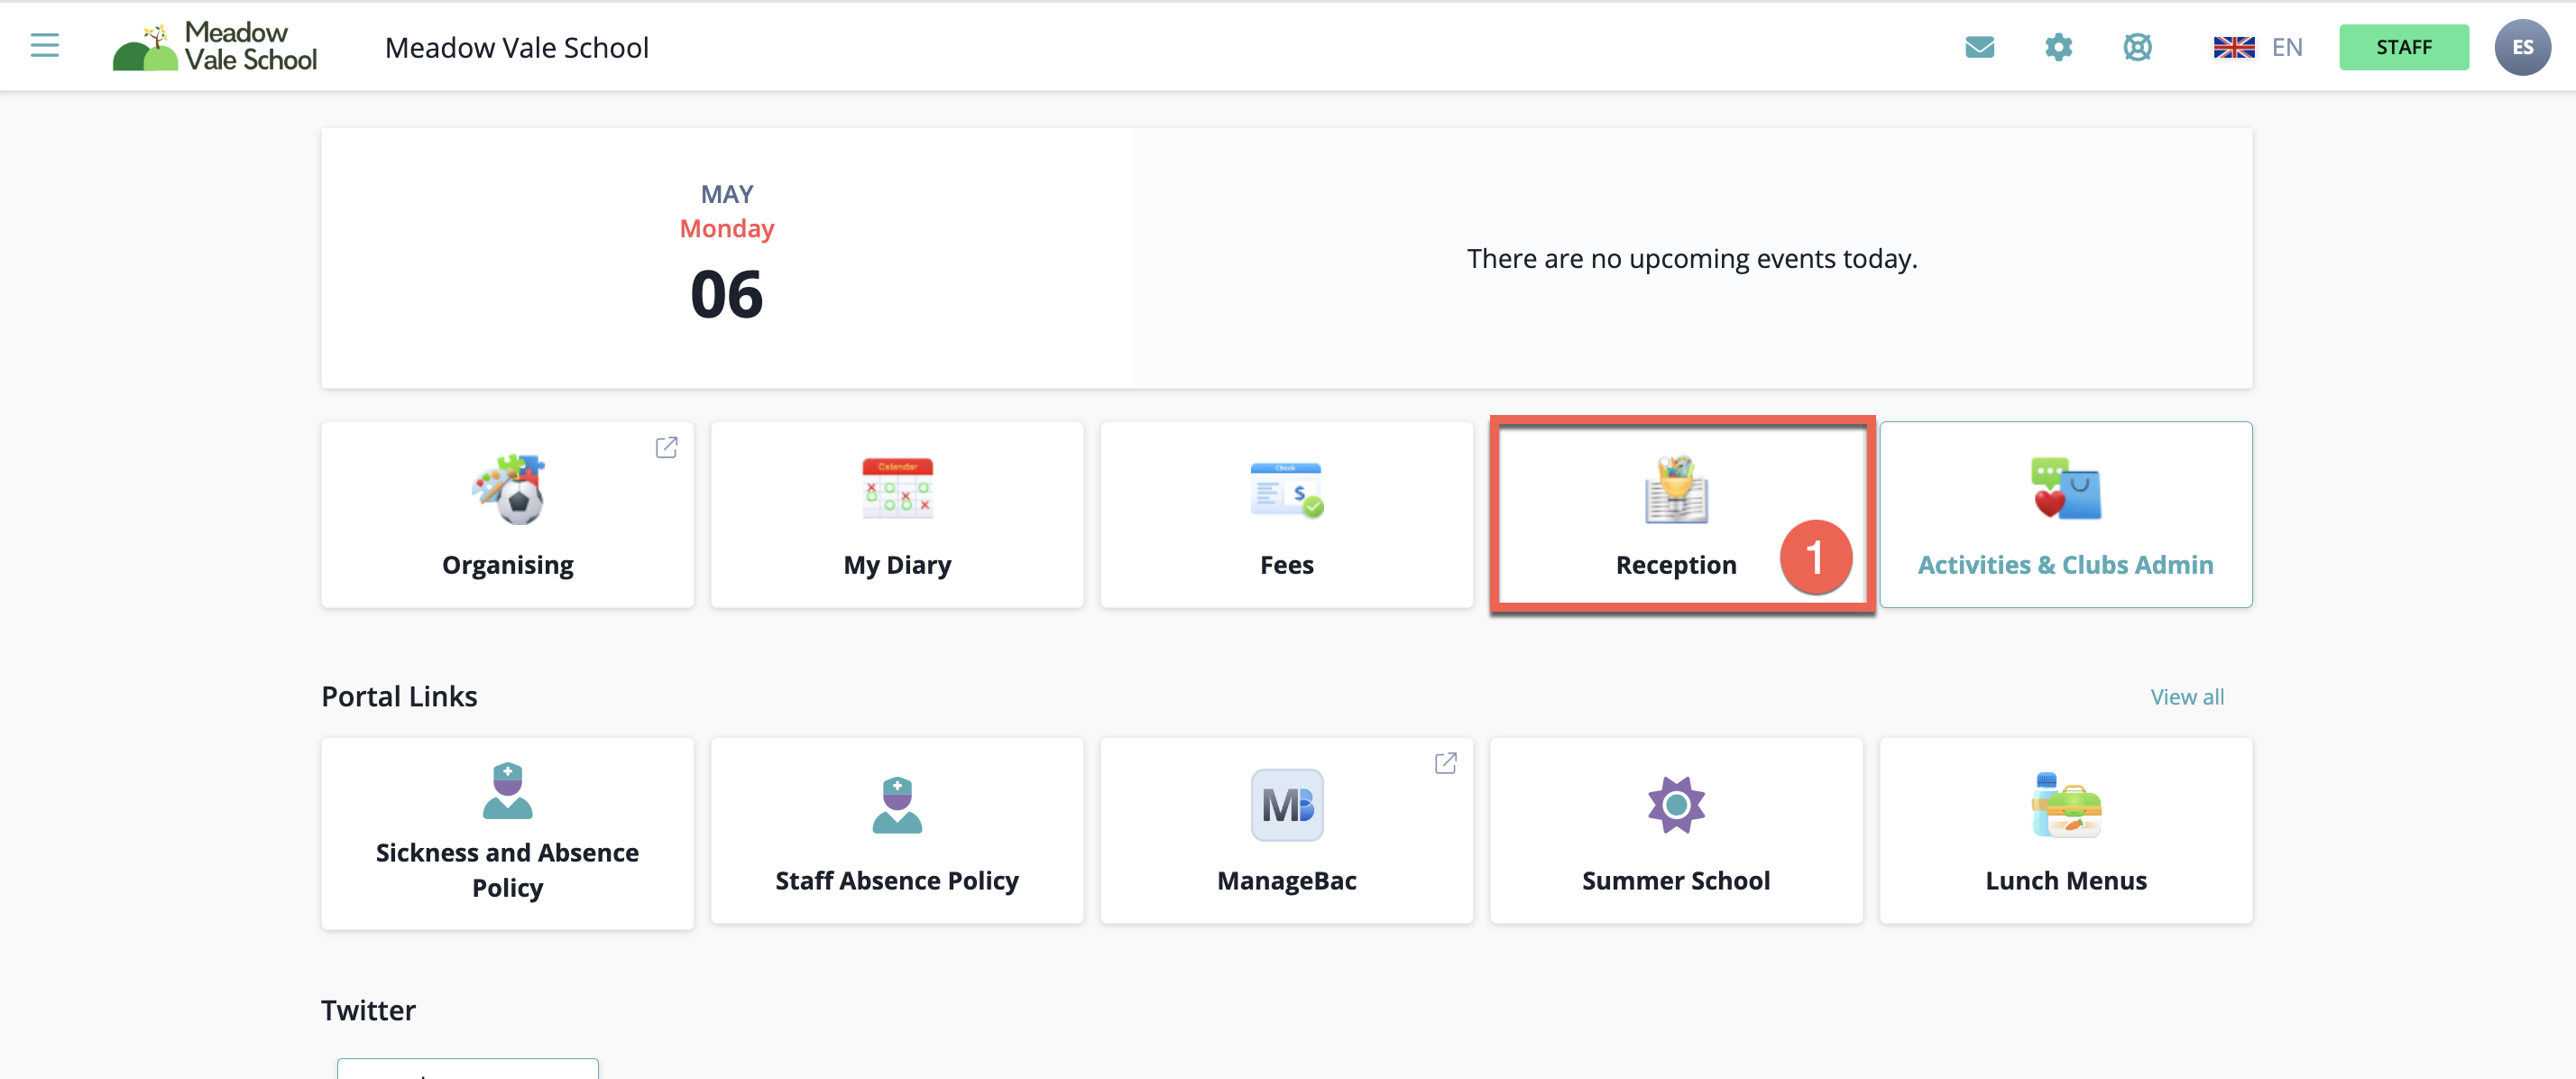This screenshot has height=1079, width=2576.
Task: Open the ES user avatar menu
Action: pyautogui.click(x=2521, y=47)
